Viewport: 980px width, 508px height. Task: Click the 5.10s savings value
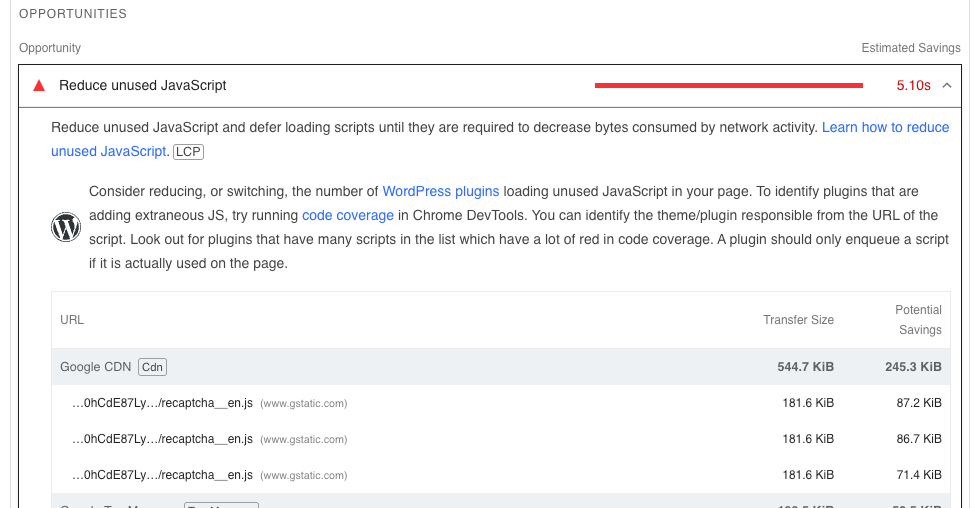pyautogui.click(x=913, y=86)
